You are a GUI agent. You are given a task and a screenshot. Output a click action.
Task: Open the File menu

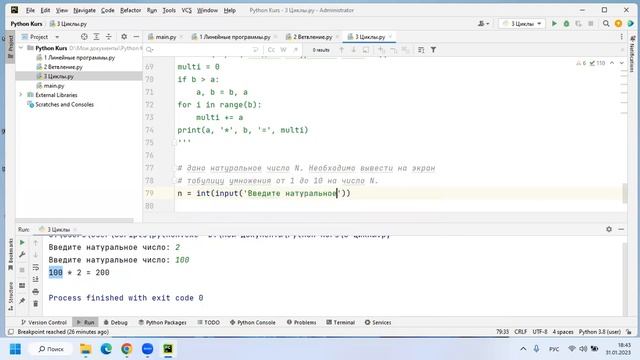tap(30, 10)
